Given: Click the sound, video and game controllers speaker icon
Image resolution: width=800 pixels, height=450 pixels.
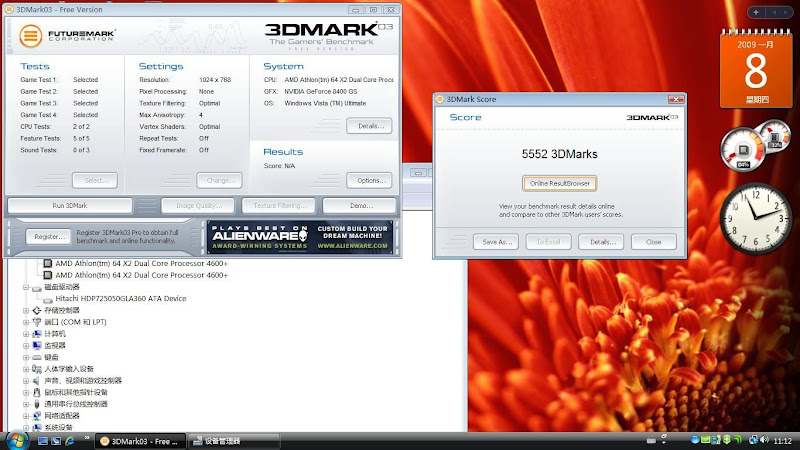Looking at the screenshot, I should coord(37,381).
